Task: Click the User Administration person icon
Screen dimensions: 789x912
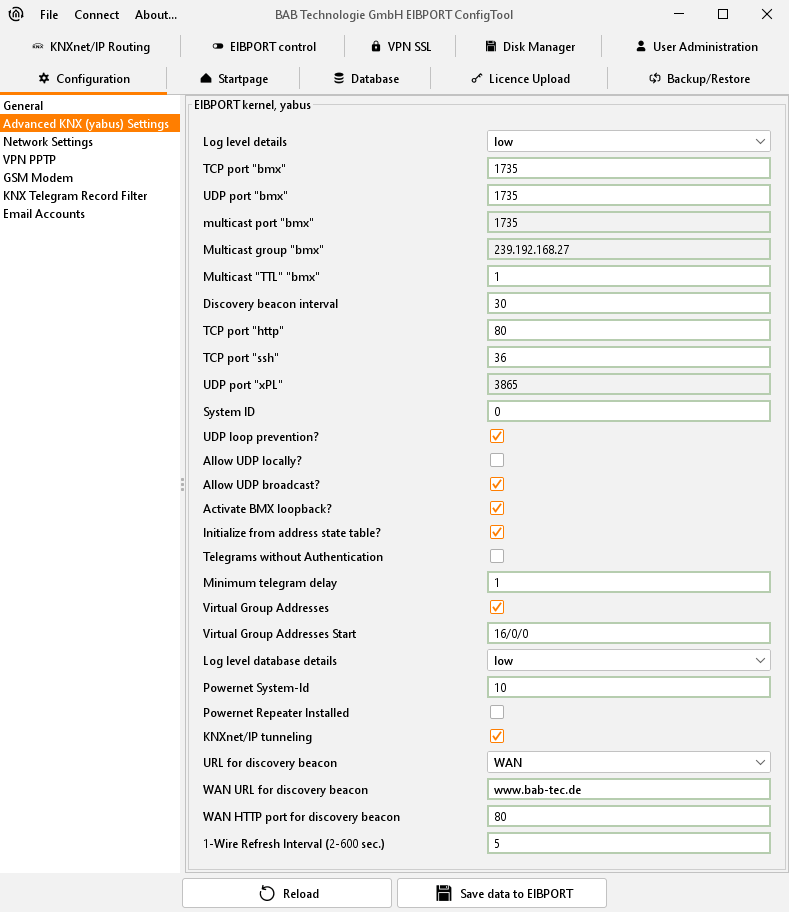Action: click(641, 47)
